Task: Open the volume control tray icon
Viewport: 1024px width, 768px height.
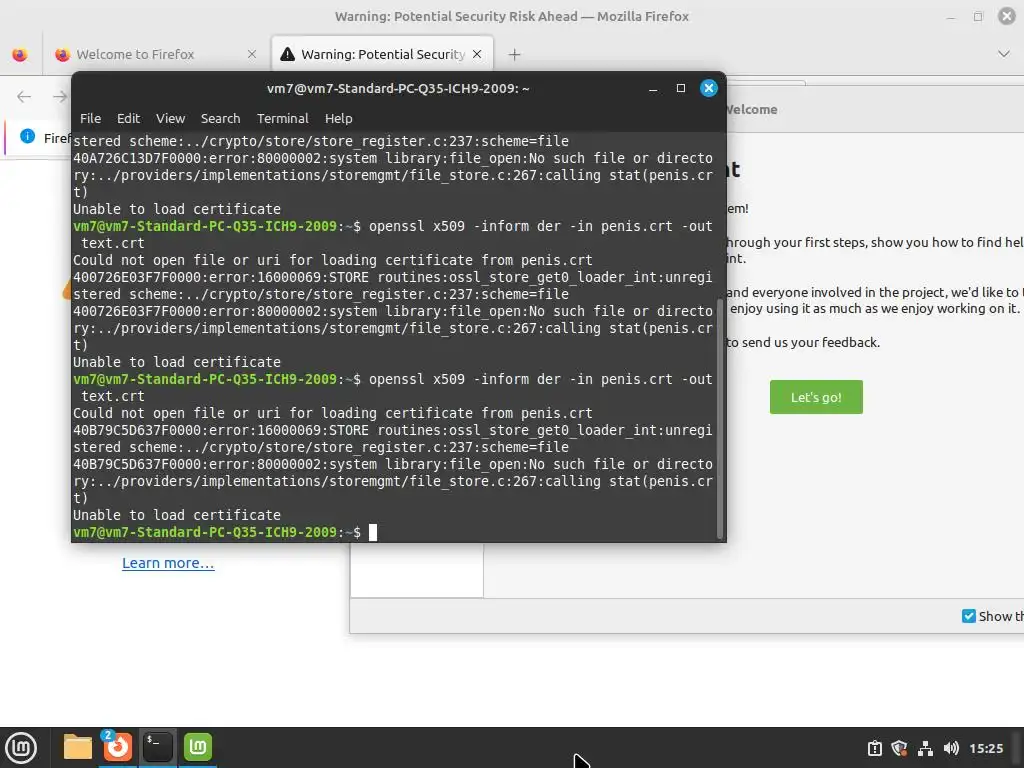Action: point(951,748)
